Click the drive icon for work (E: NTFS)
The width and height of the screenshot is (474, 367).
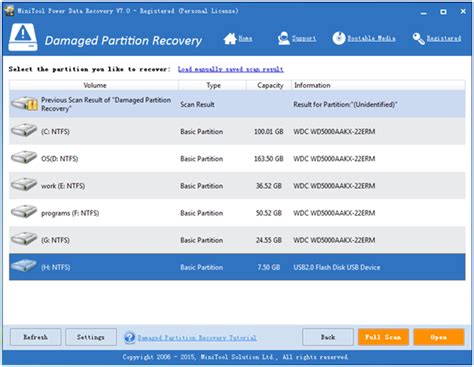(x=24, y=184)
